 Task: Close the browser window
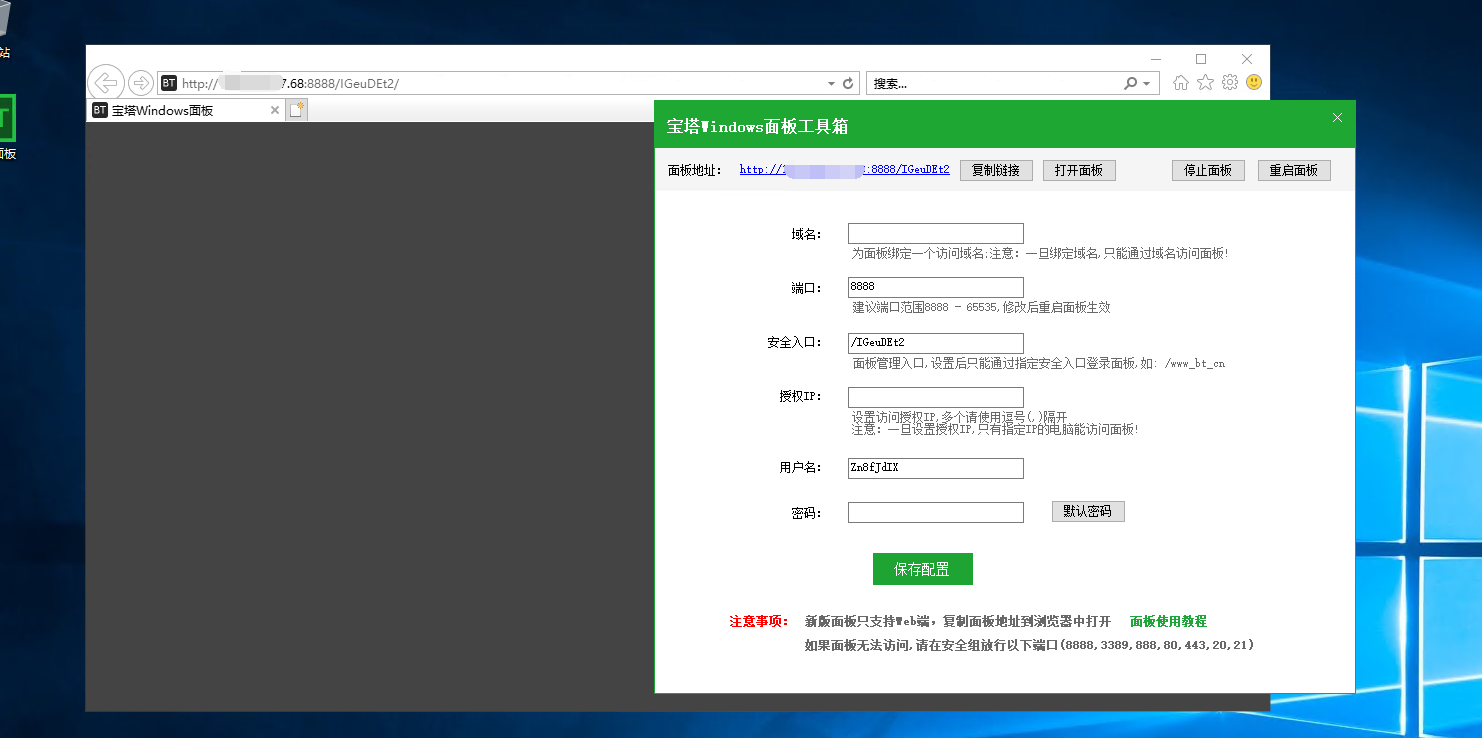1246,59
